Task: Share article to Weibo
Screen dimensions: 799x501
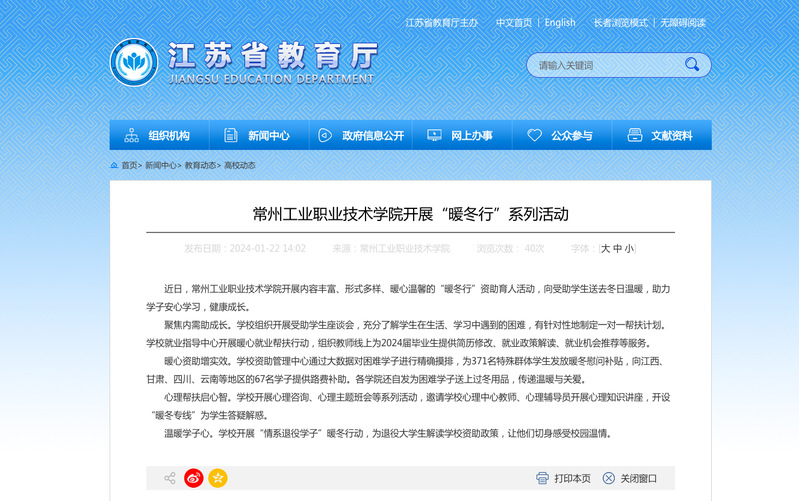Action: (193, 478)
